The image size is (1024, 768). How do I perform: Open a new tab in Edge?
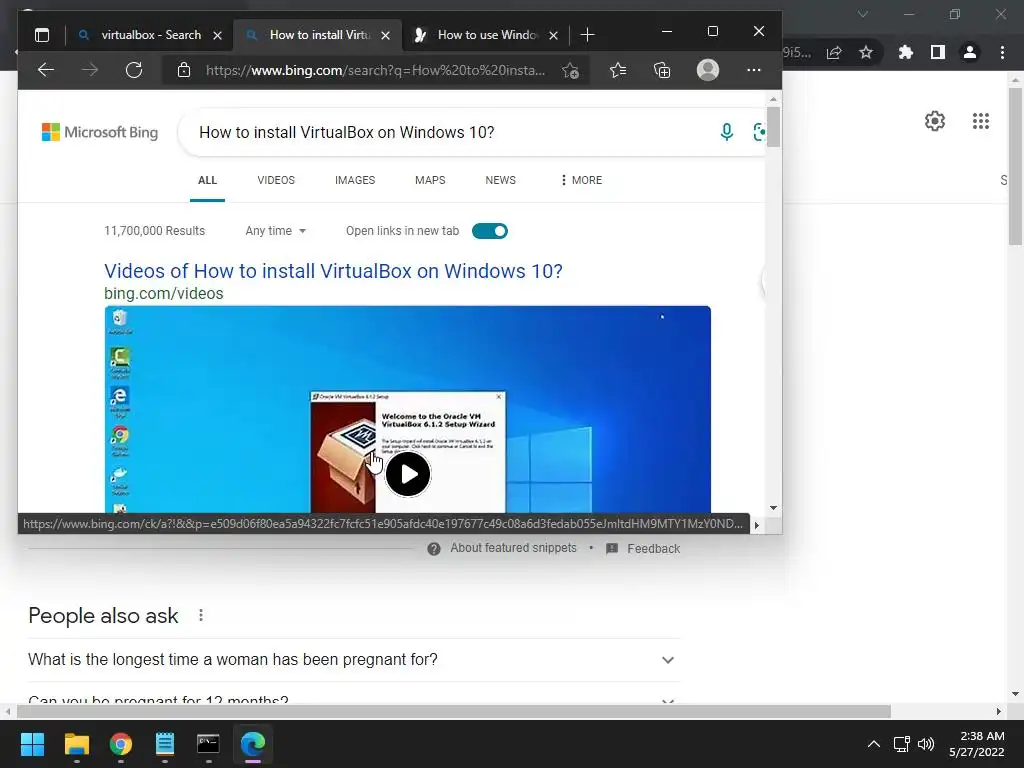pyautogui.click(x=587, y=35)
